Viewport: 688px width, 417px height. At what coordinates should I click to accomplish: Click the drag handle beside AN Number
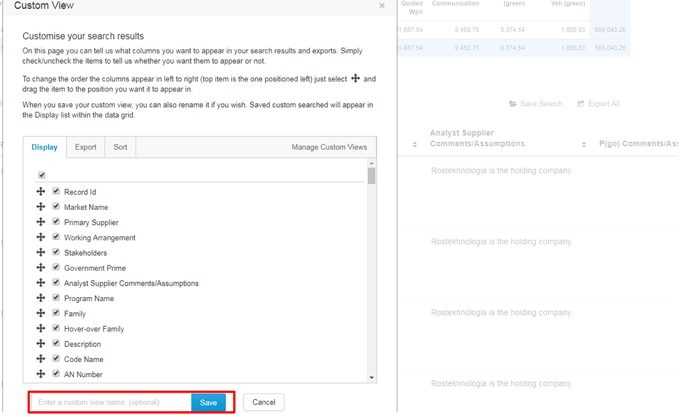[x=41, y=374]
